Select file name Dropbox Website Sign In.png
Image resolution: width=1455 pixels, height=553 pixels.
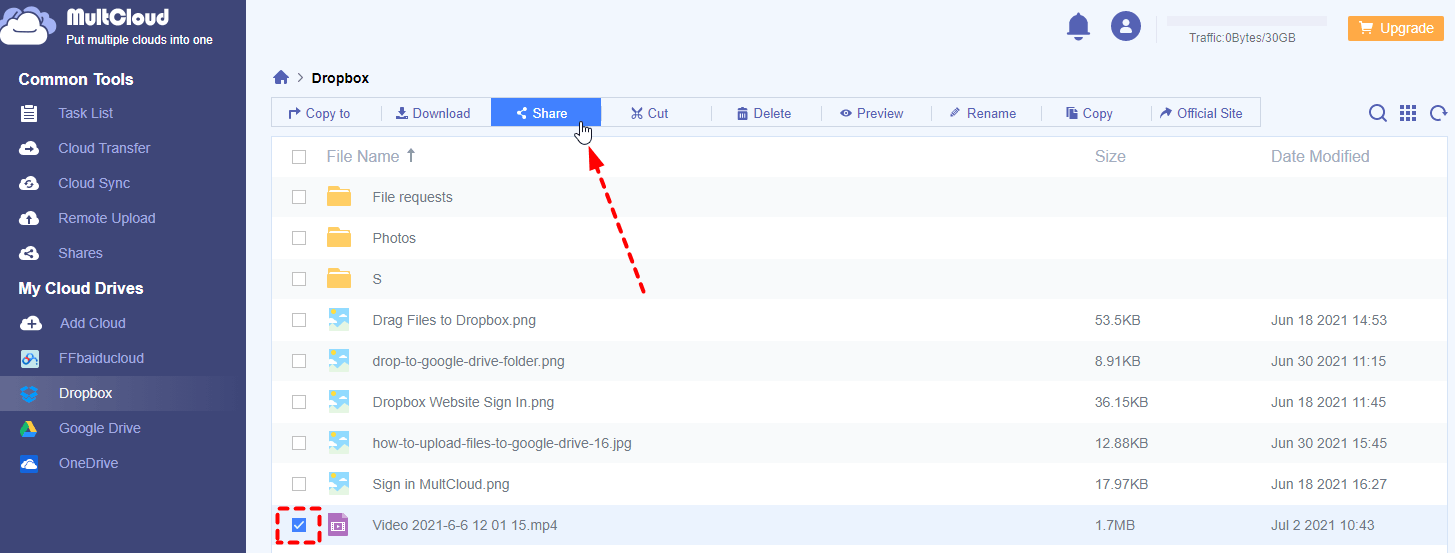(463, 402)
